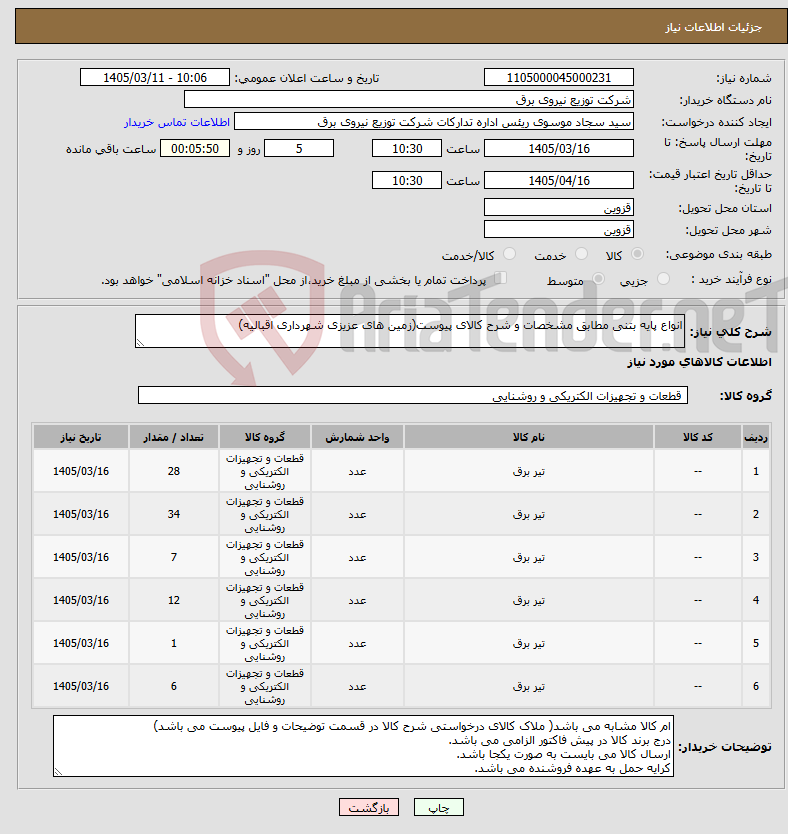This screenshot has height=834, width=788.
Task: Click the price validity time 10:30 field
Action: [x=407, y=180]
